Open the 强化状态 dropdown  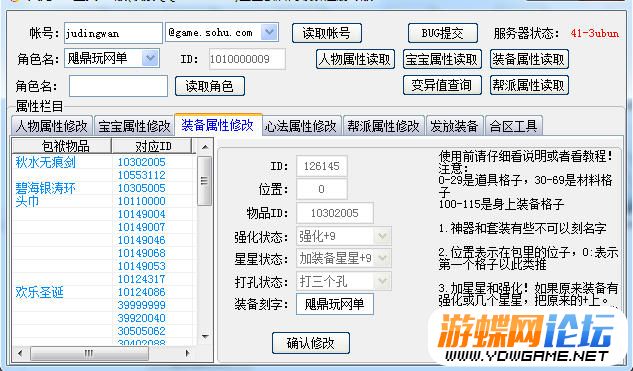click(x=382, y=236)
